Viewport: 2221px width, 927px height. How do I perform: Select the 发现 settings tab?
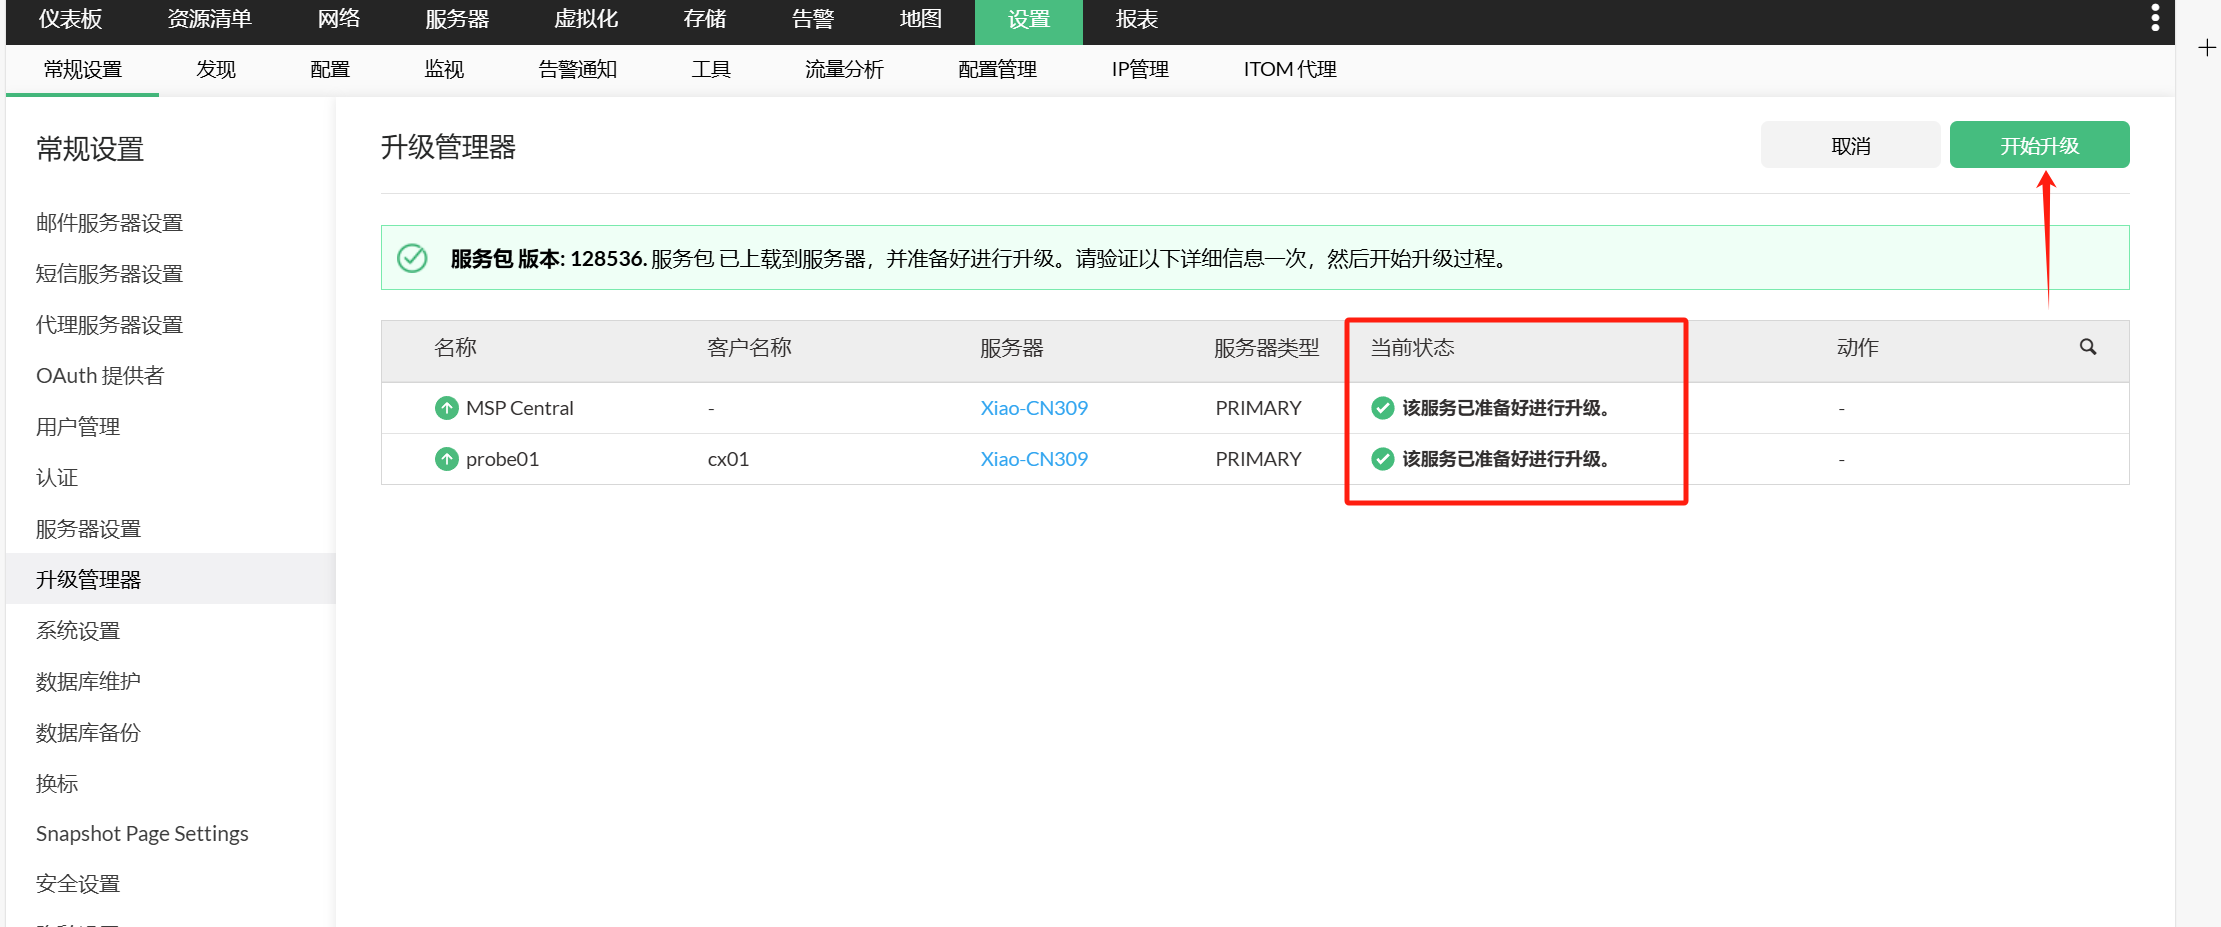(x=216, y=69)
